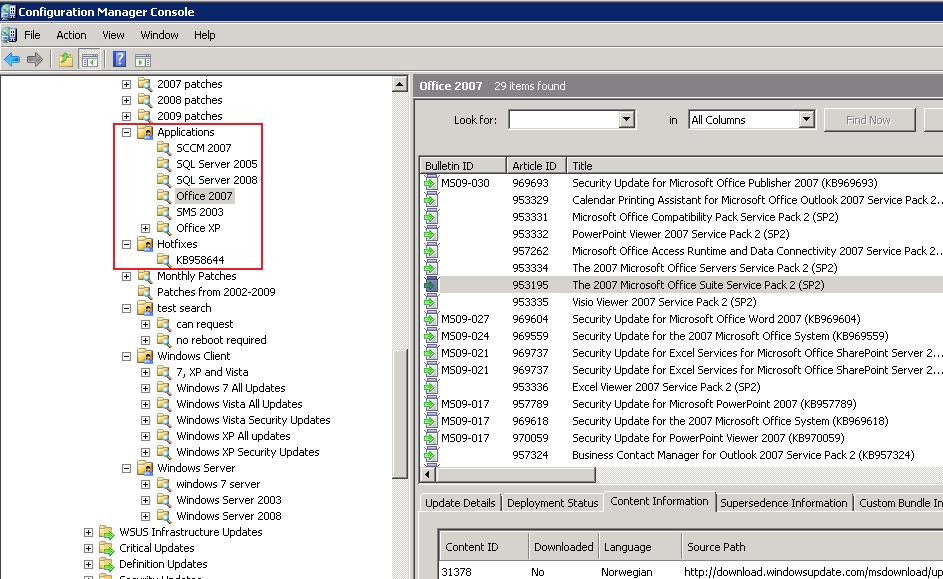The image size is (943, 579).
Task: Click the SMS 2003 search folder icon
Action: tap(164, 212)
